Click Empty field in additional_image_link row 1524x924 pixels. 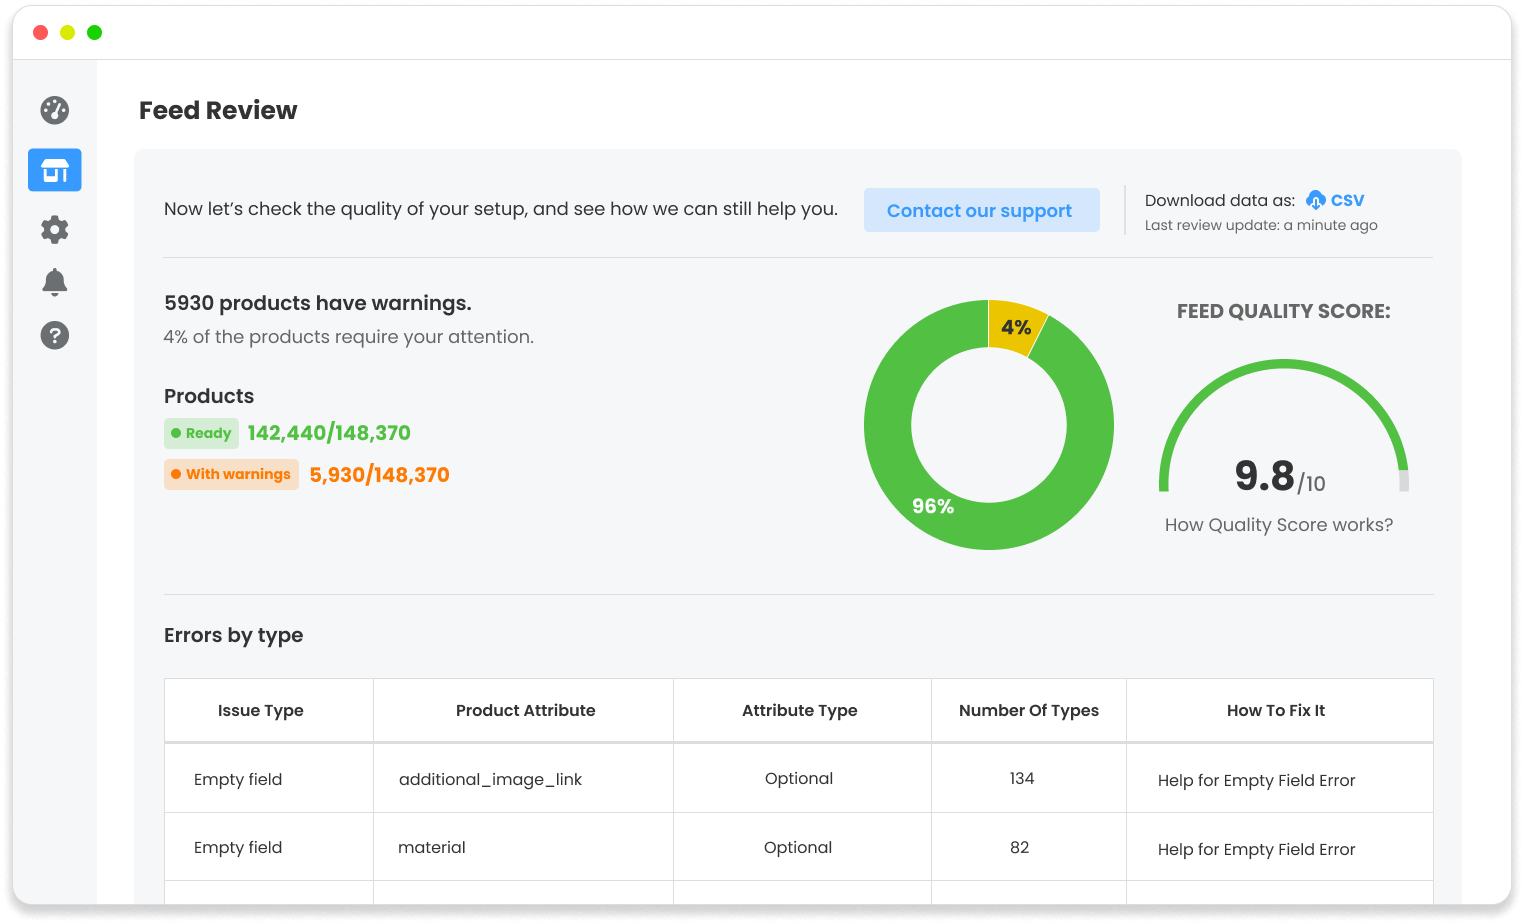(x=238, y=779)
